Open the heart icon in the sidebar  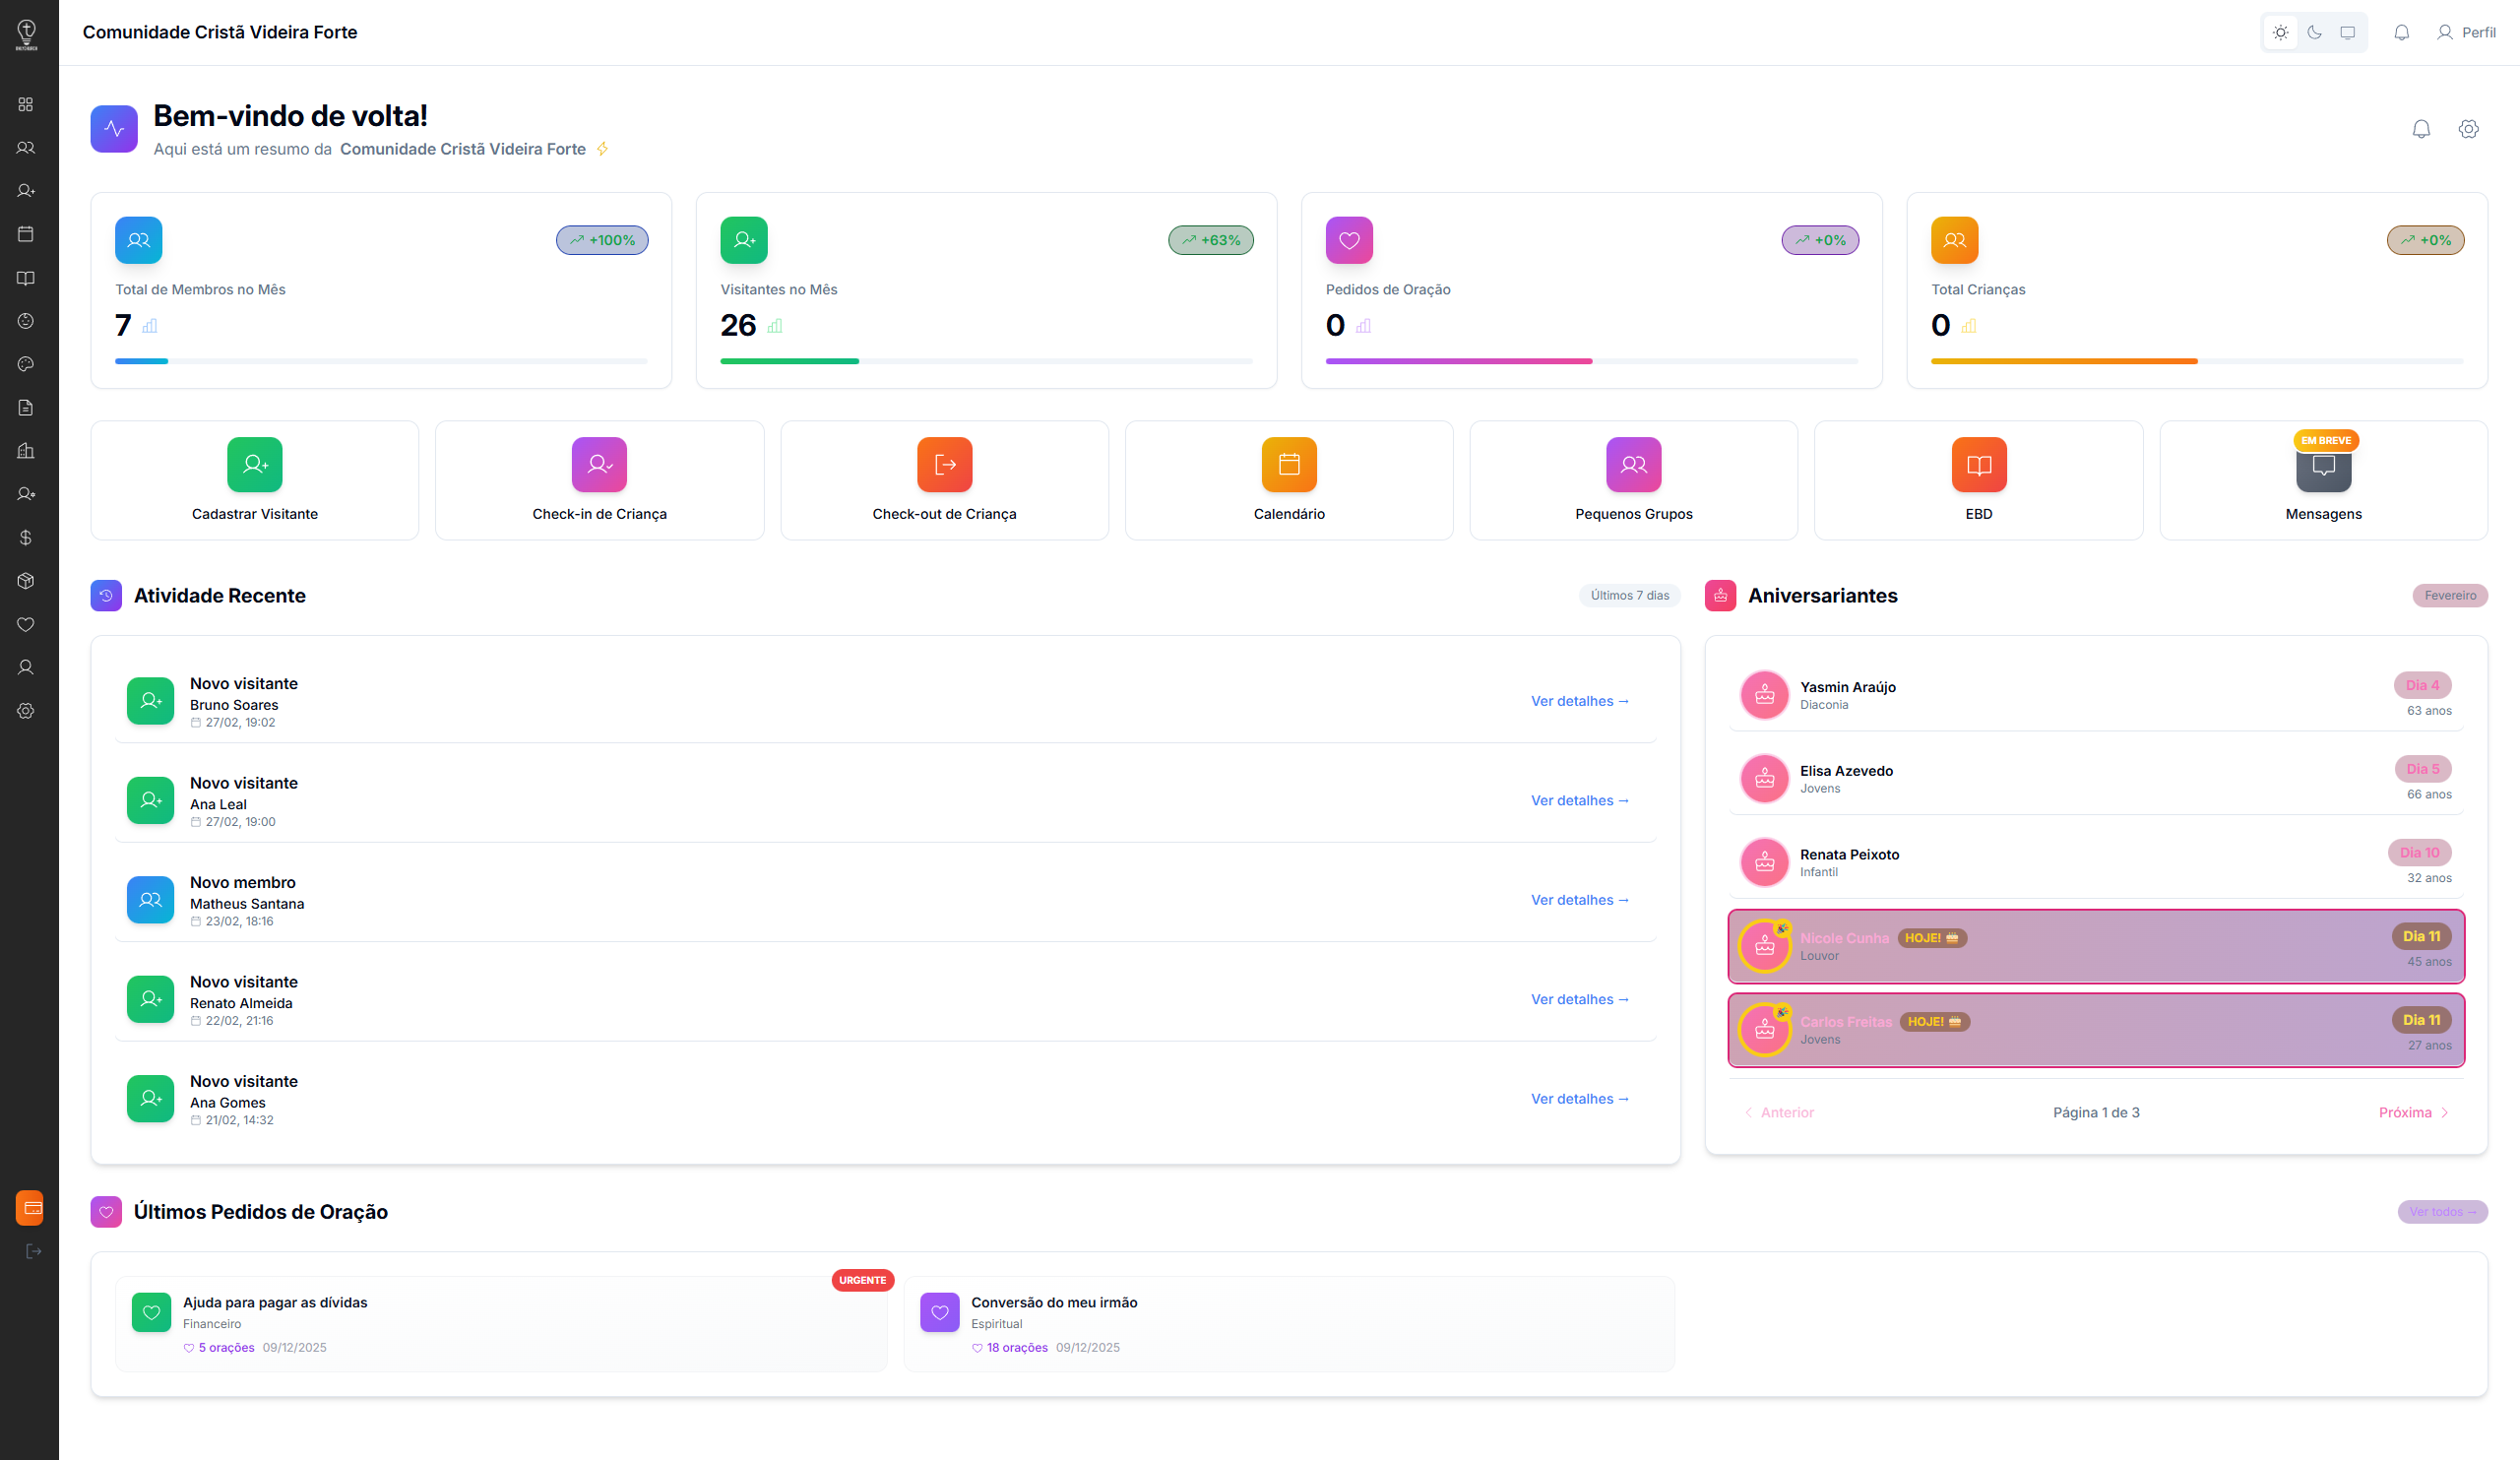point(26,624)
